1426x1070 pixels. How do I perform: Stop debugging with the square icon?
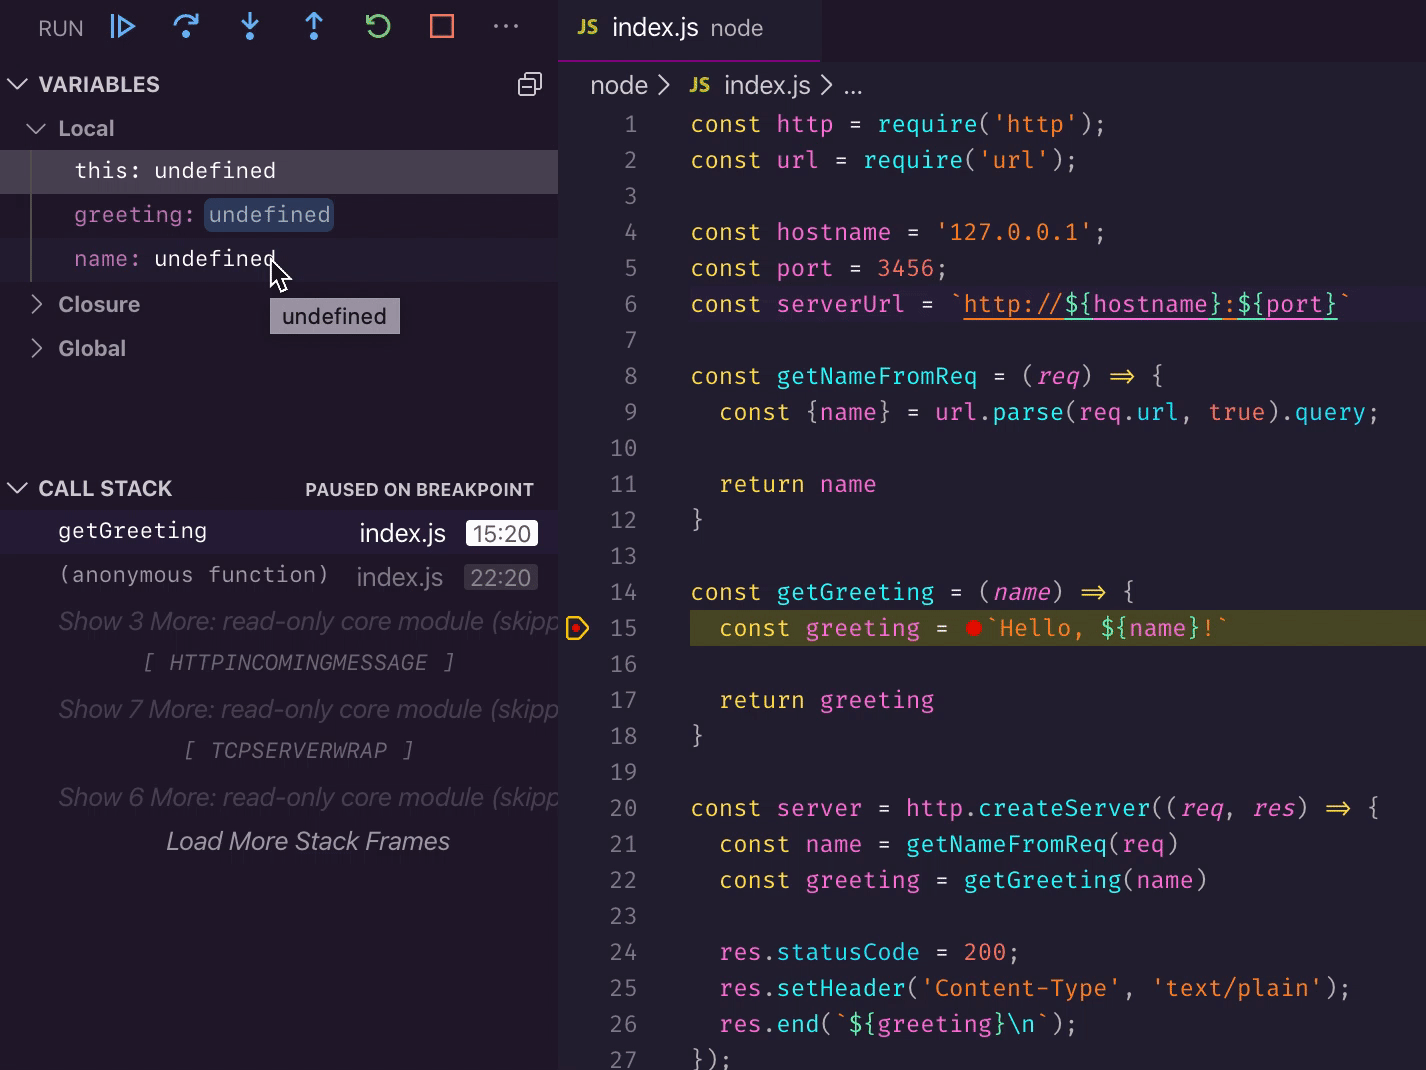[x=442, y=27]
